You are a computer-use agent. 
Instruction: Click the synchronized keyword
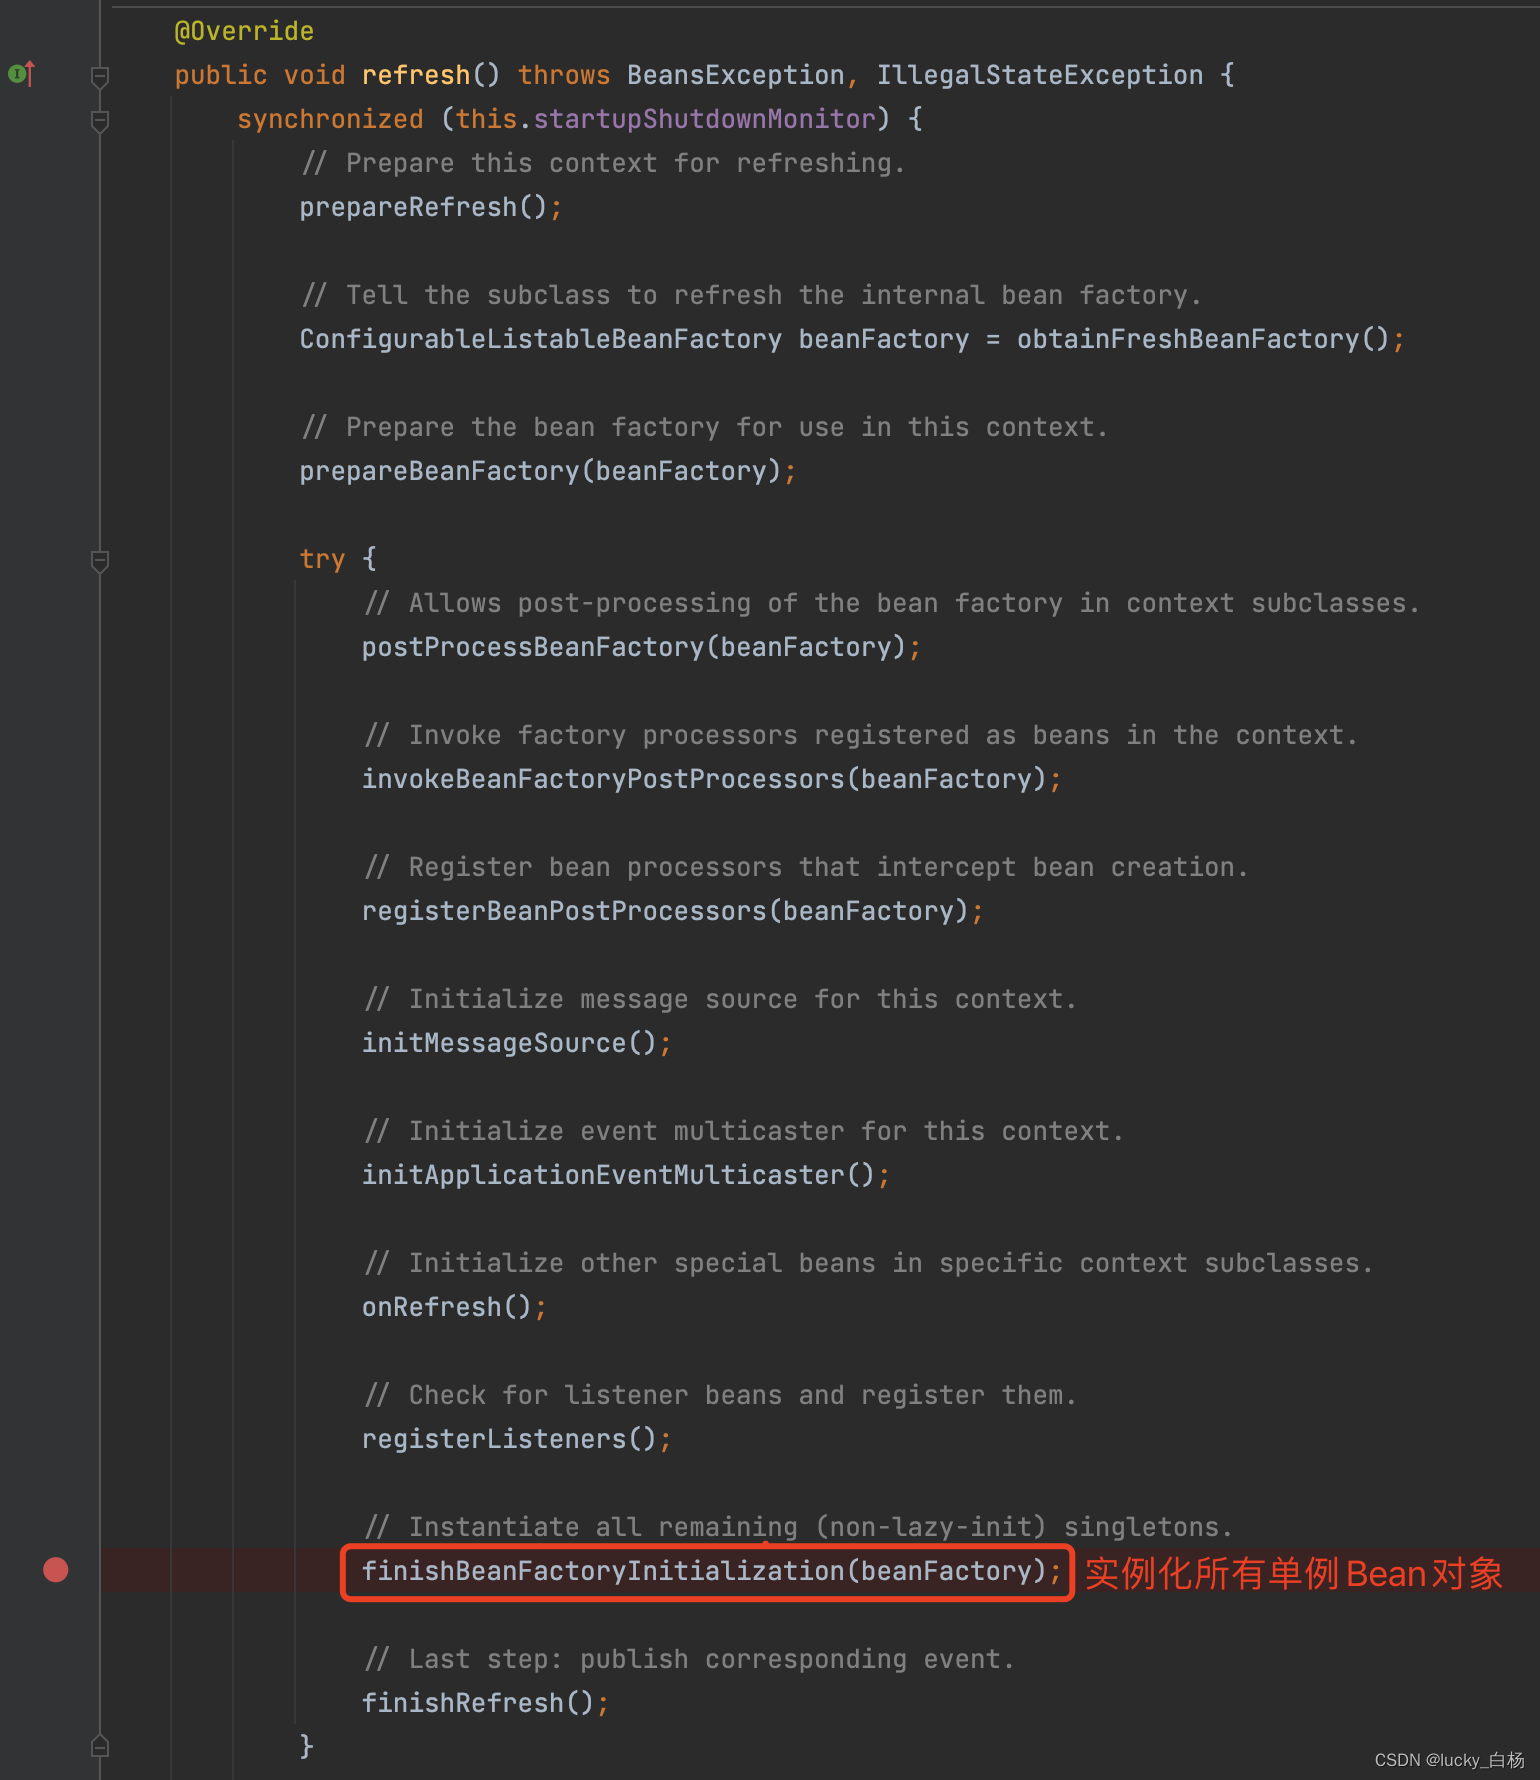[x=330, y=119]
